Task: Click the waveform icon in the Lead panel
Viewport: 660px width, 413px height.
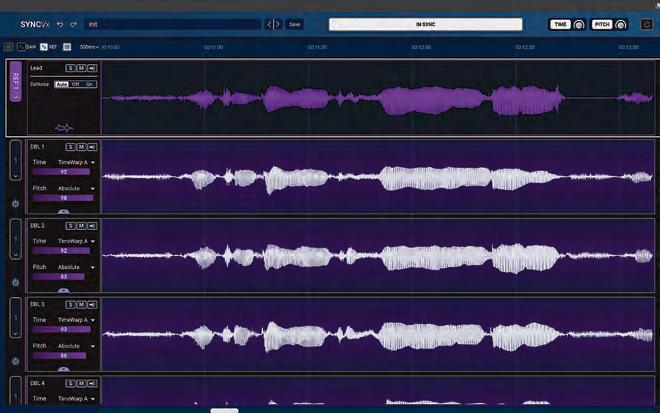Action: 64,127
